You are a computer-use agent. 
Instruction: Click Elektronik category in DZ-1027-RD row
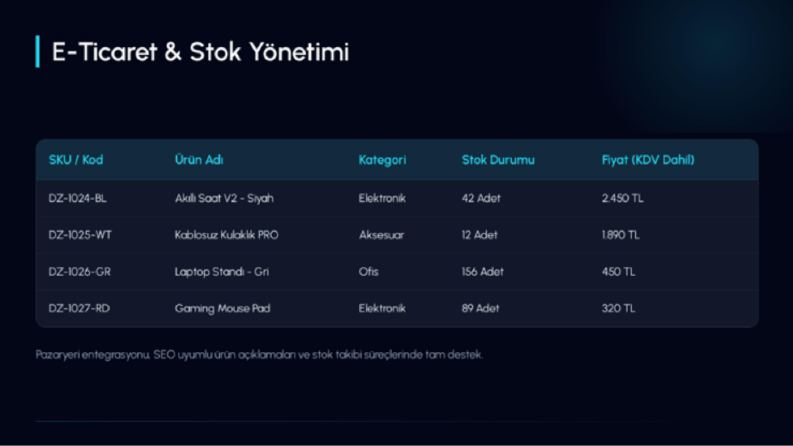pyautogui.click(x=382, y=308)
